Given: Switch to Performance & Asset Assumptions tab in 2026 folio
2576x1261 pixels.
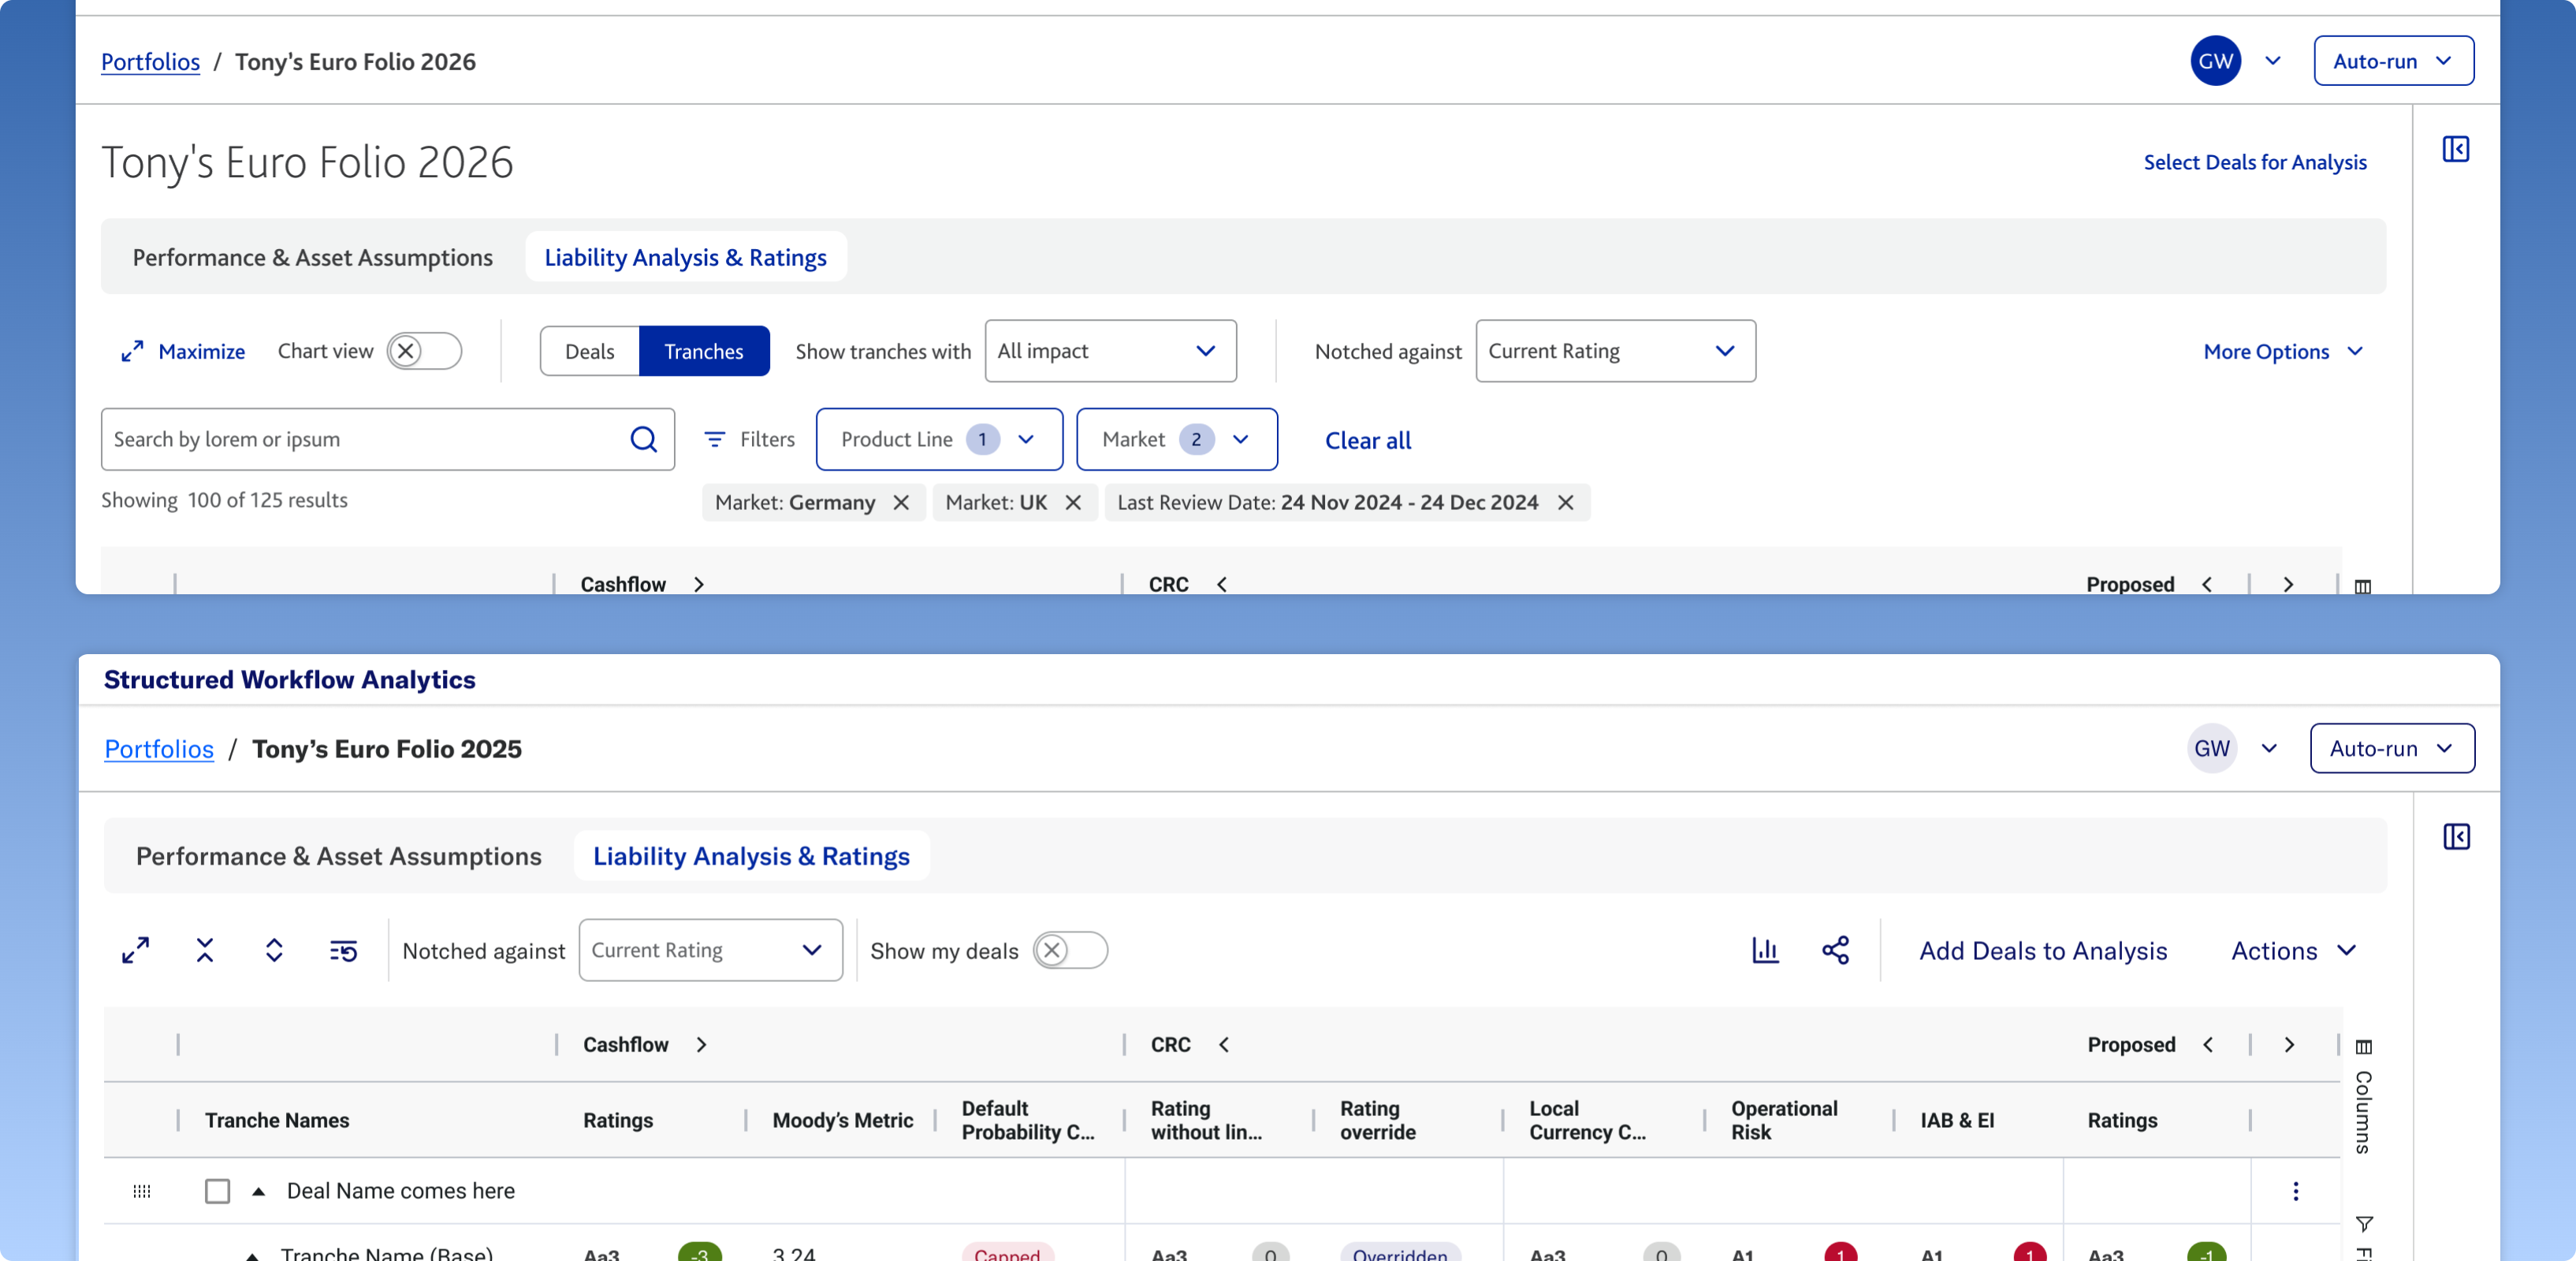Looking at the screenshot, I should point(312,257).
